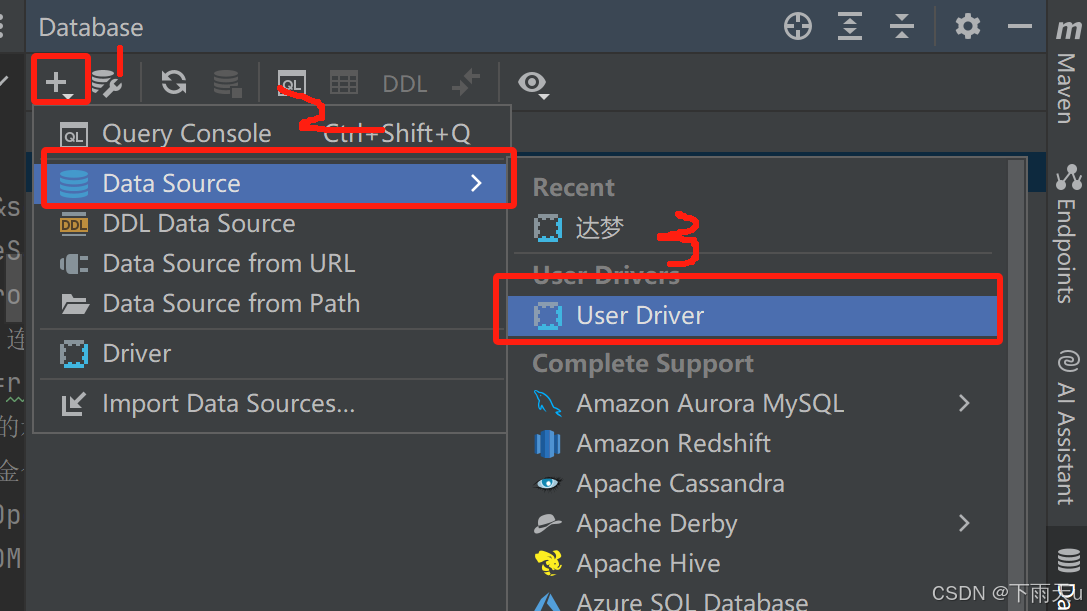This screenshot has height=611, width=1087.
Task: Click the Amazon Aurora MySQL dolphin icon
Action: click(x=548, y=403)
